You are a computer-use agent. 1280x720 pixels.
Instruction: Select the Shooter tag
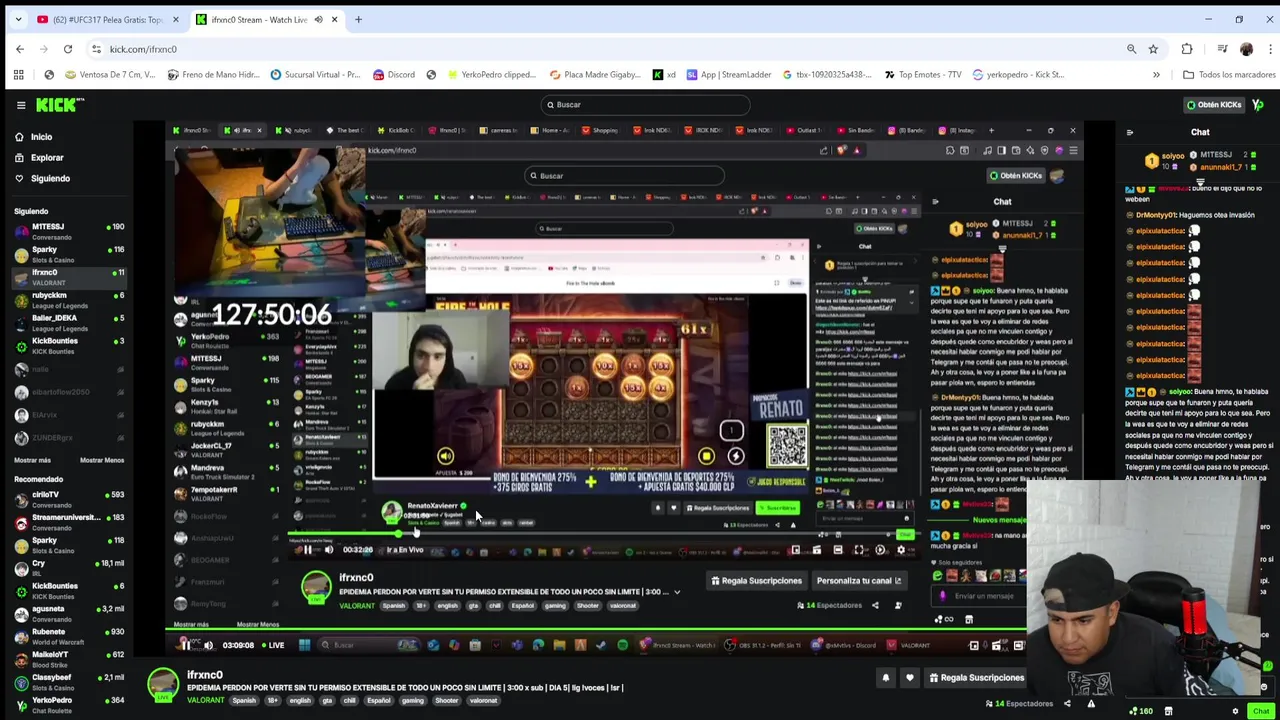(446, 701)
